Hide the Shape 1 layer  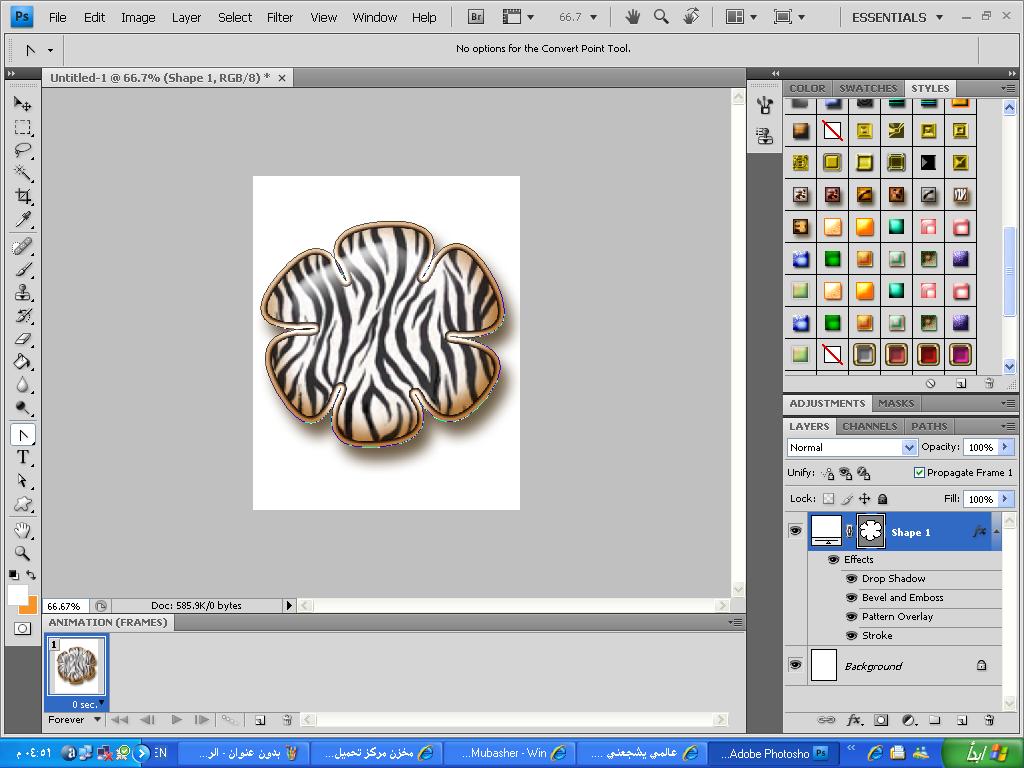(795, 531)
